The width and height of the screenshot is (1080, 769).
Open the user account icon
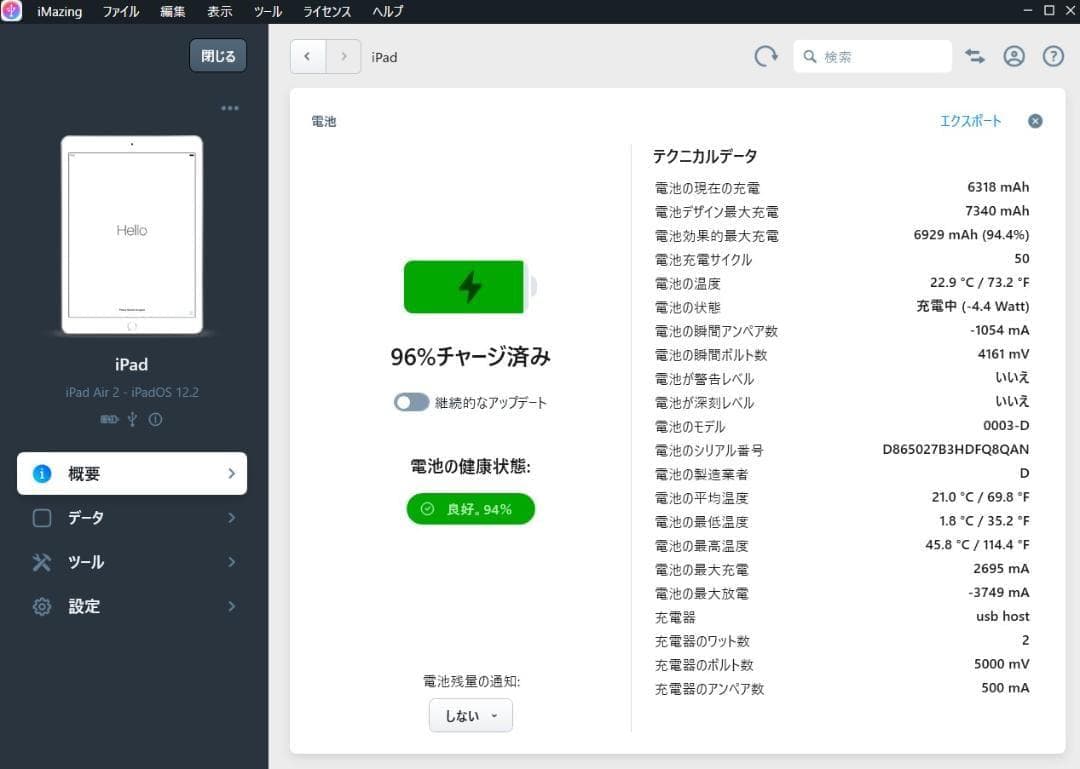(1014, 57)
